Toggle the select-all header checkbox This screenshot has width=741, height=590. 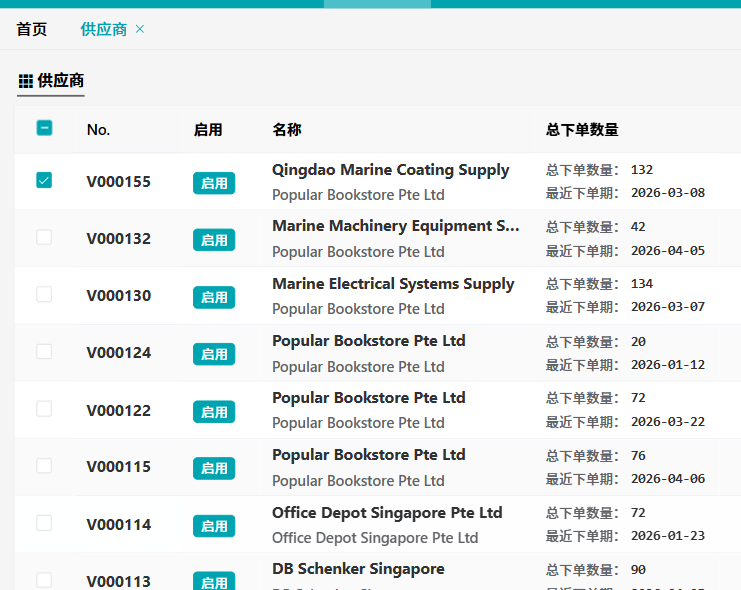click(x=44, y=128)
